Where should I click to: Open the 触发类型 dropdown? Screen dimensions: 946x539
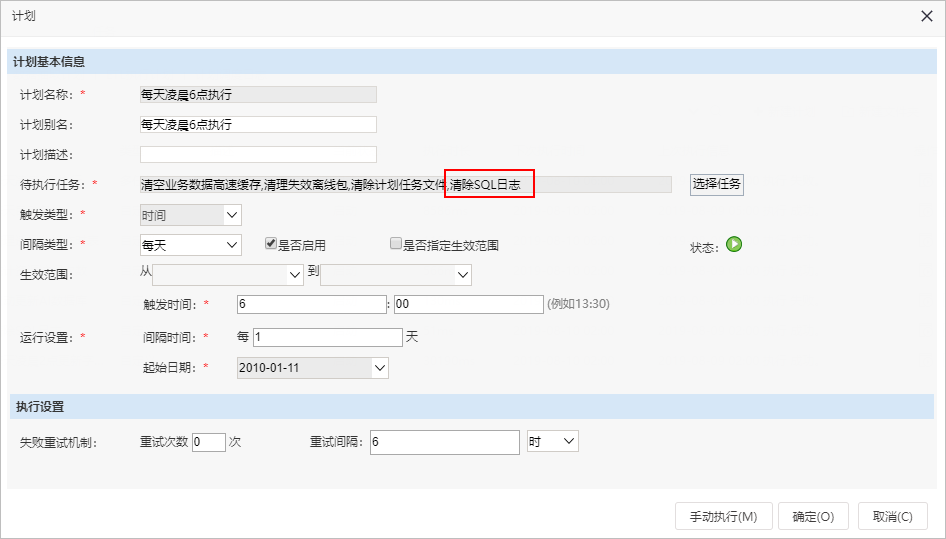[x=191, y=215]
